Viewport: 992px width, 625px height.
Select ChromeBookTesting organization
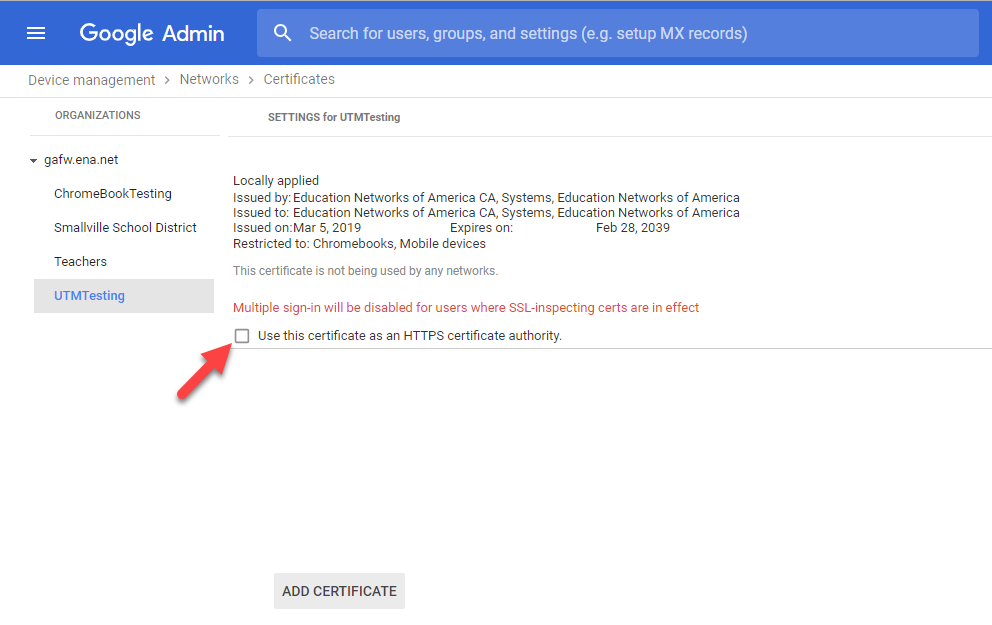pyautogui.click(x=113, y=194)
